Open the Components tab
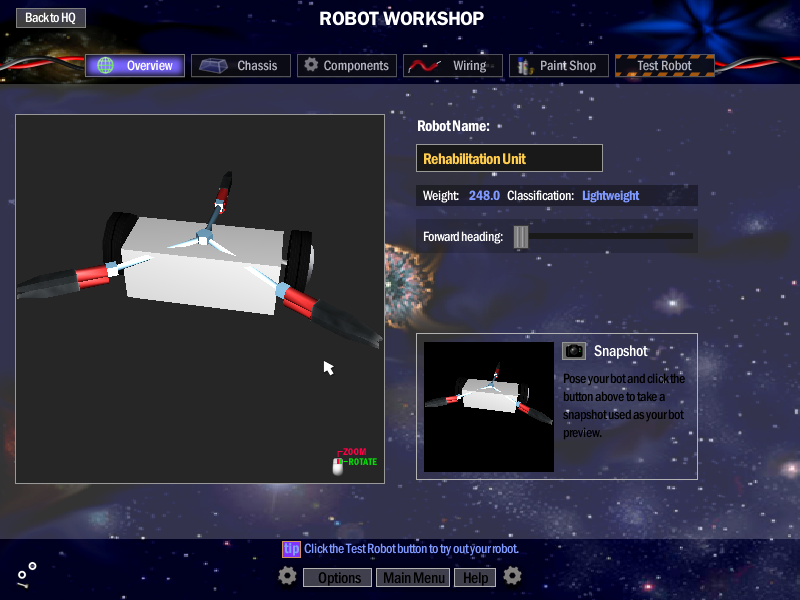Image resolution: width=800 pixels, height=600 pixels. point(347,65)
